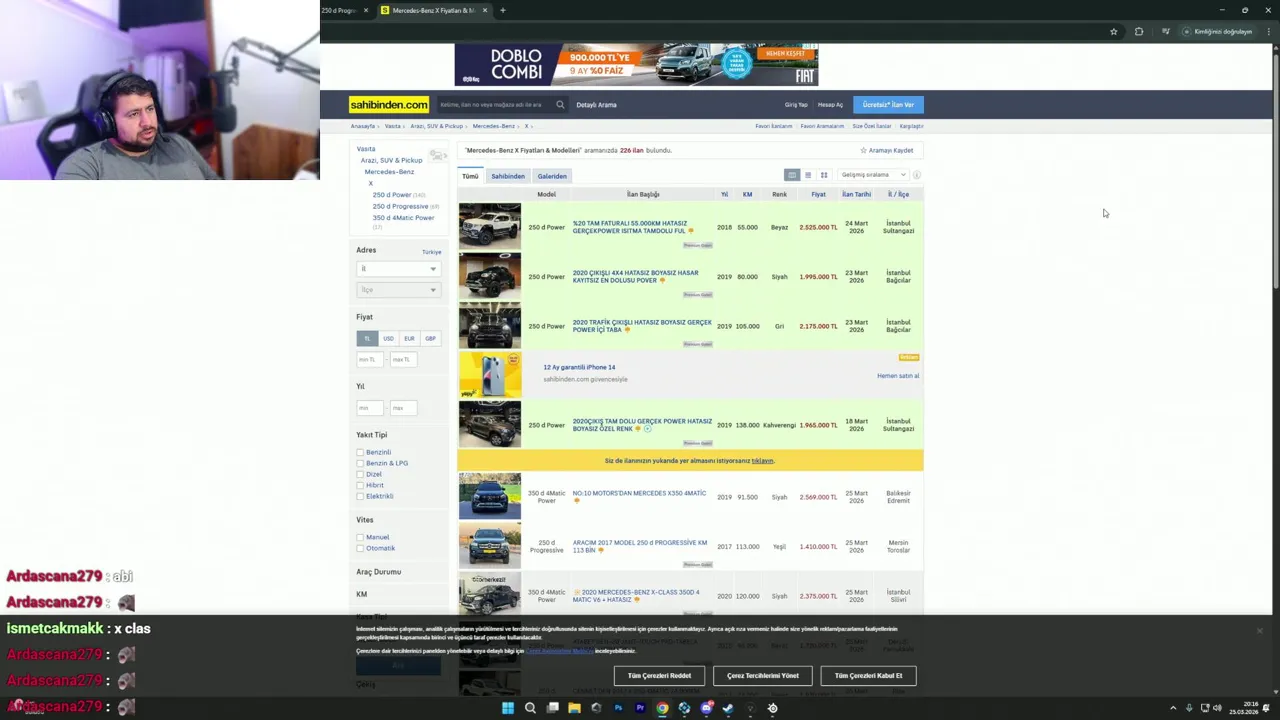Bookmark page with star icon
The image size is (1280, 720).
click(x=1113, y=31)
